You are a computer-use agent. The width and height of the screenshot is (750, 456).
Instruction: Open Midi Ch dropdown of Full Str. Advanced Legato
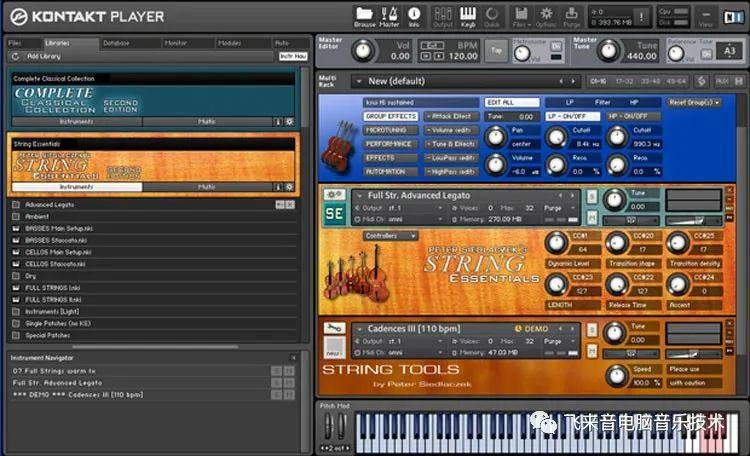(x=400, y=220)
